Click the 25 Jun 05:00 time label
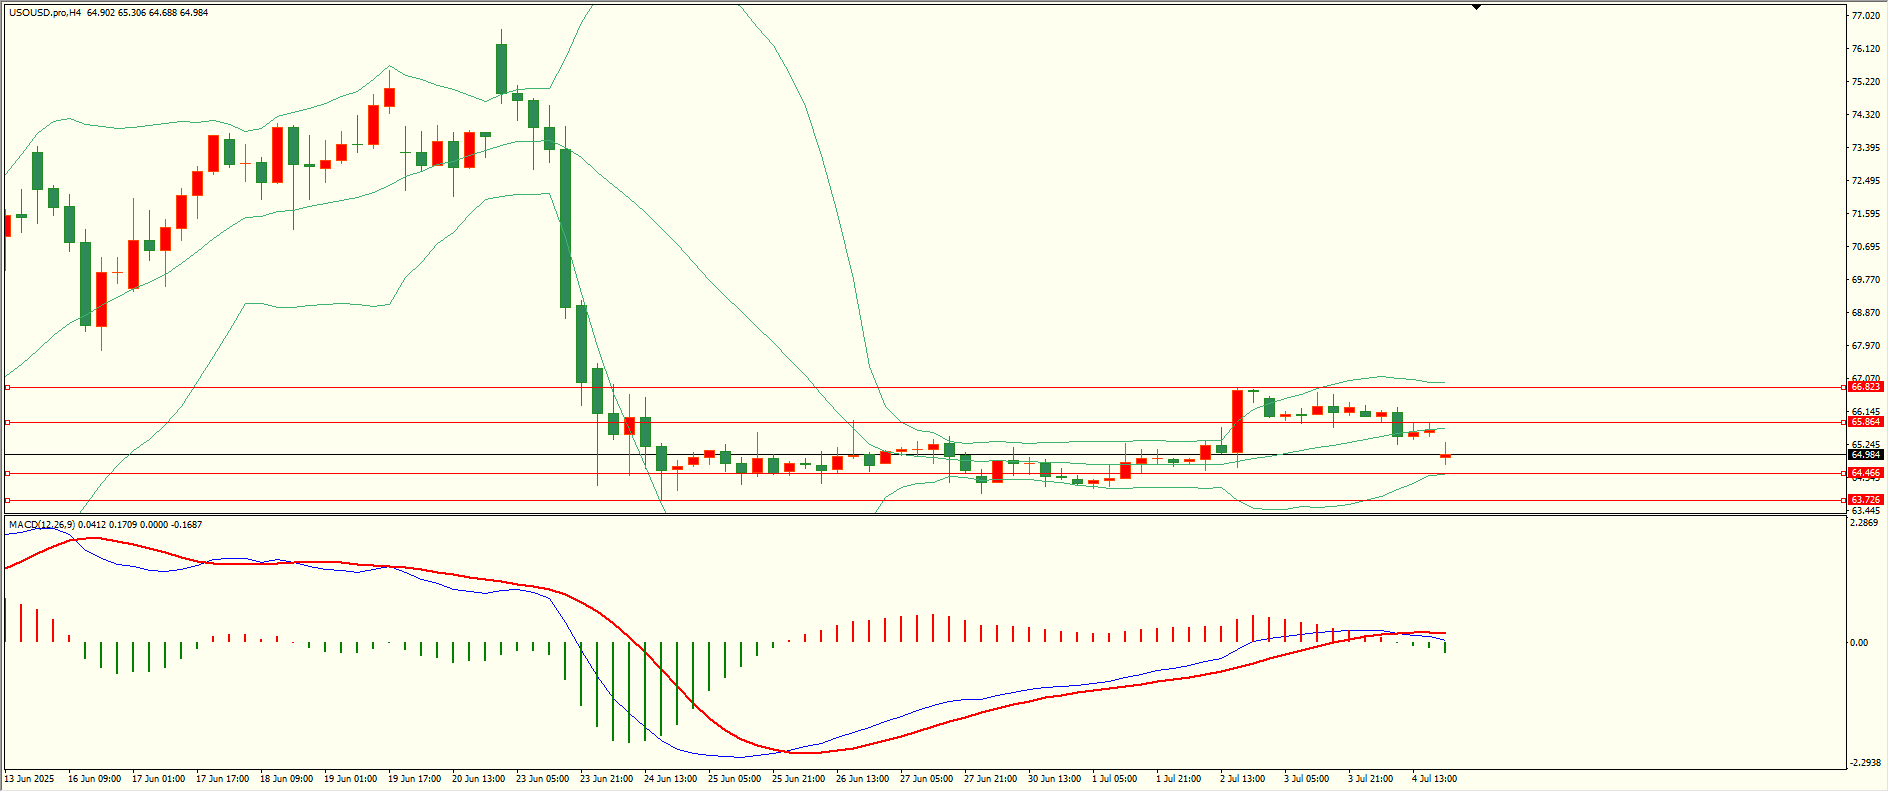The height and width of the screenshot is (792, 1889). [x=734, y=779]
